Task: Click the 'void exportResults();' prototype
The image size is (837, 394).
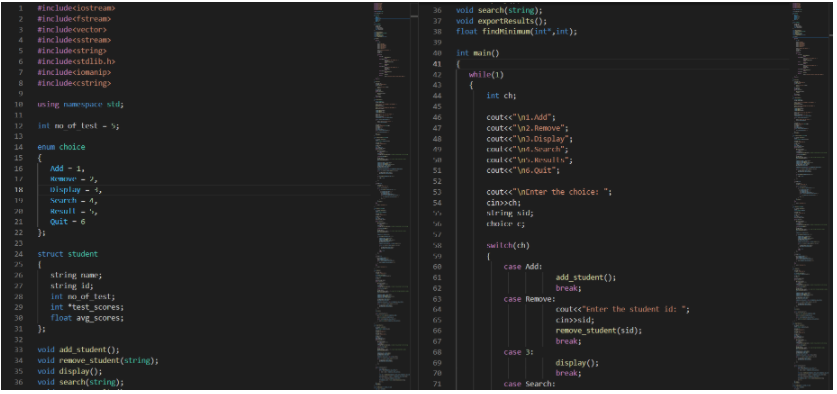Action: (502, 21)
